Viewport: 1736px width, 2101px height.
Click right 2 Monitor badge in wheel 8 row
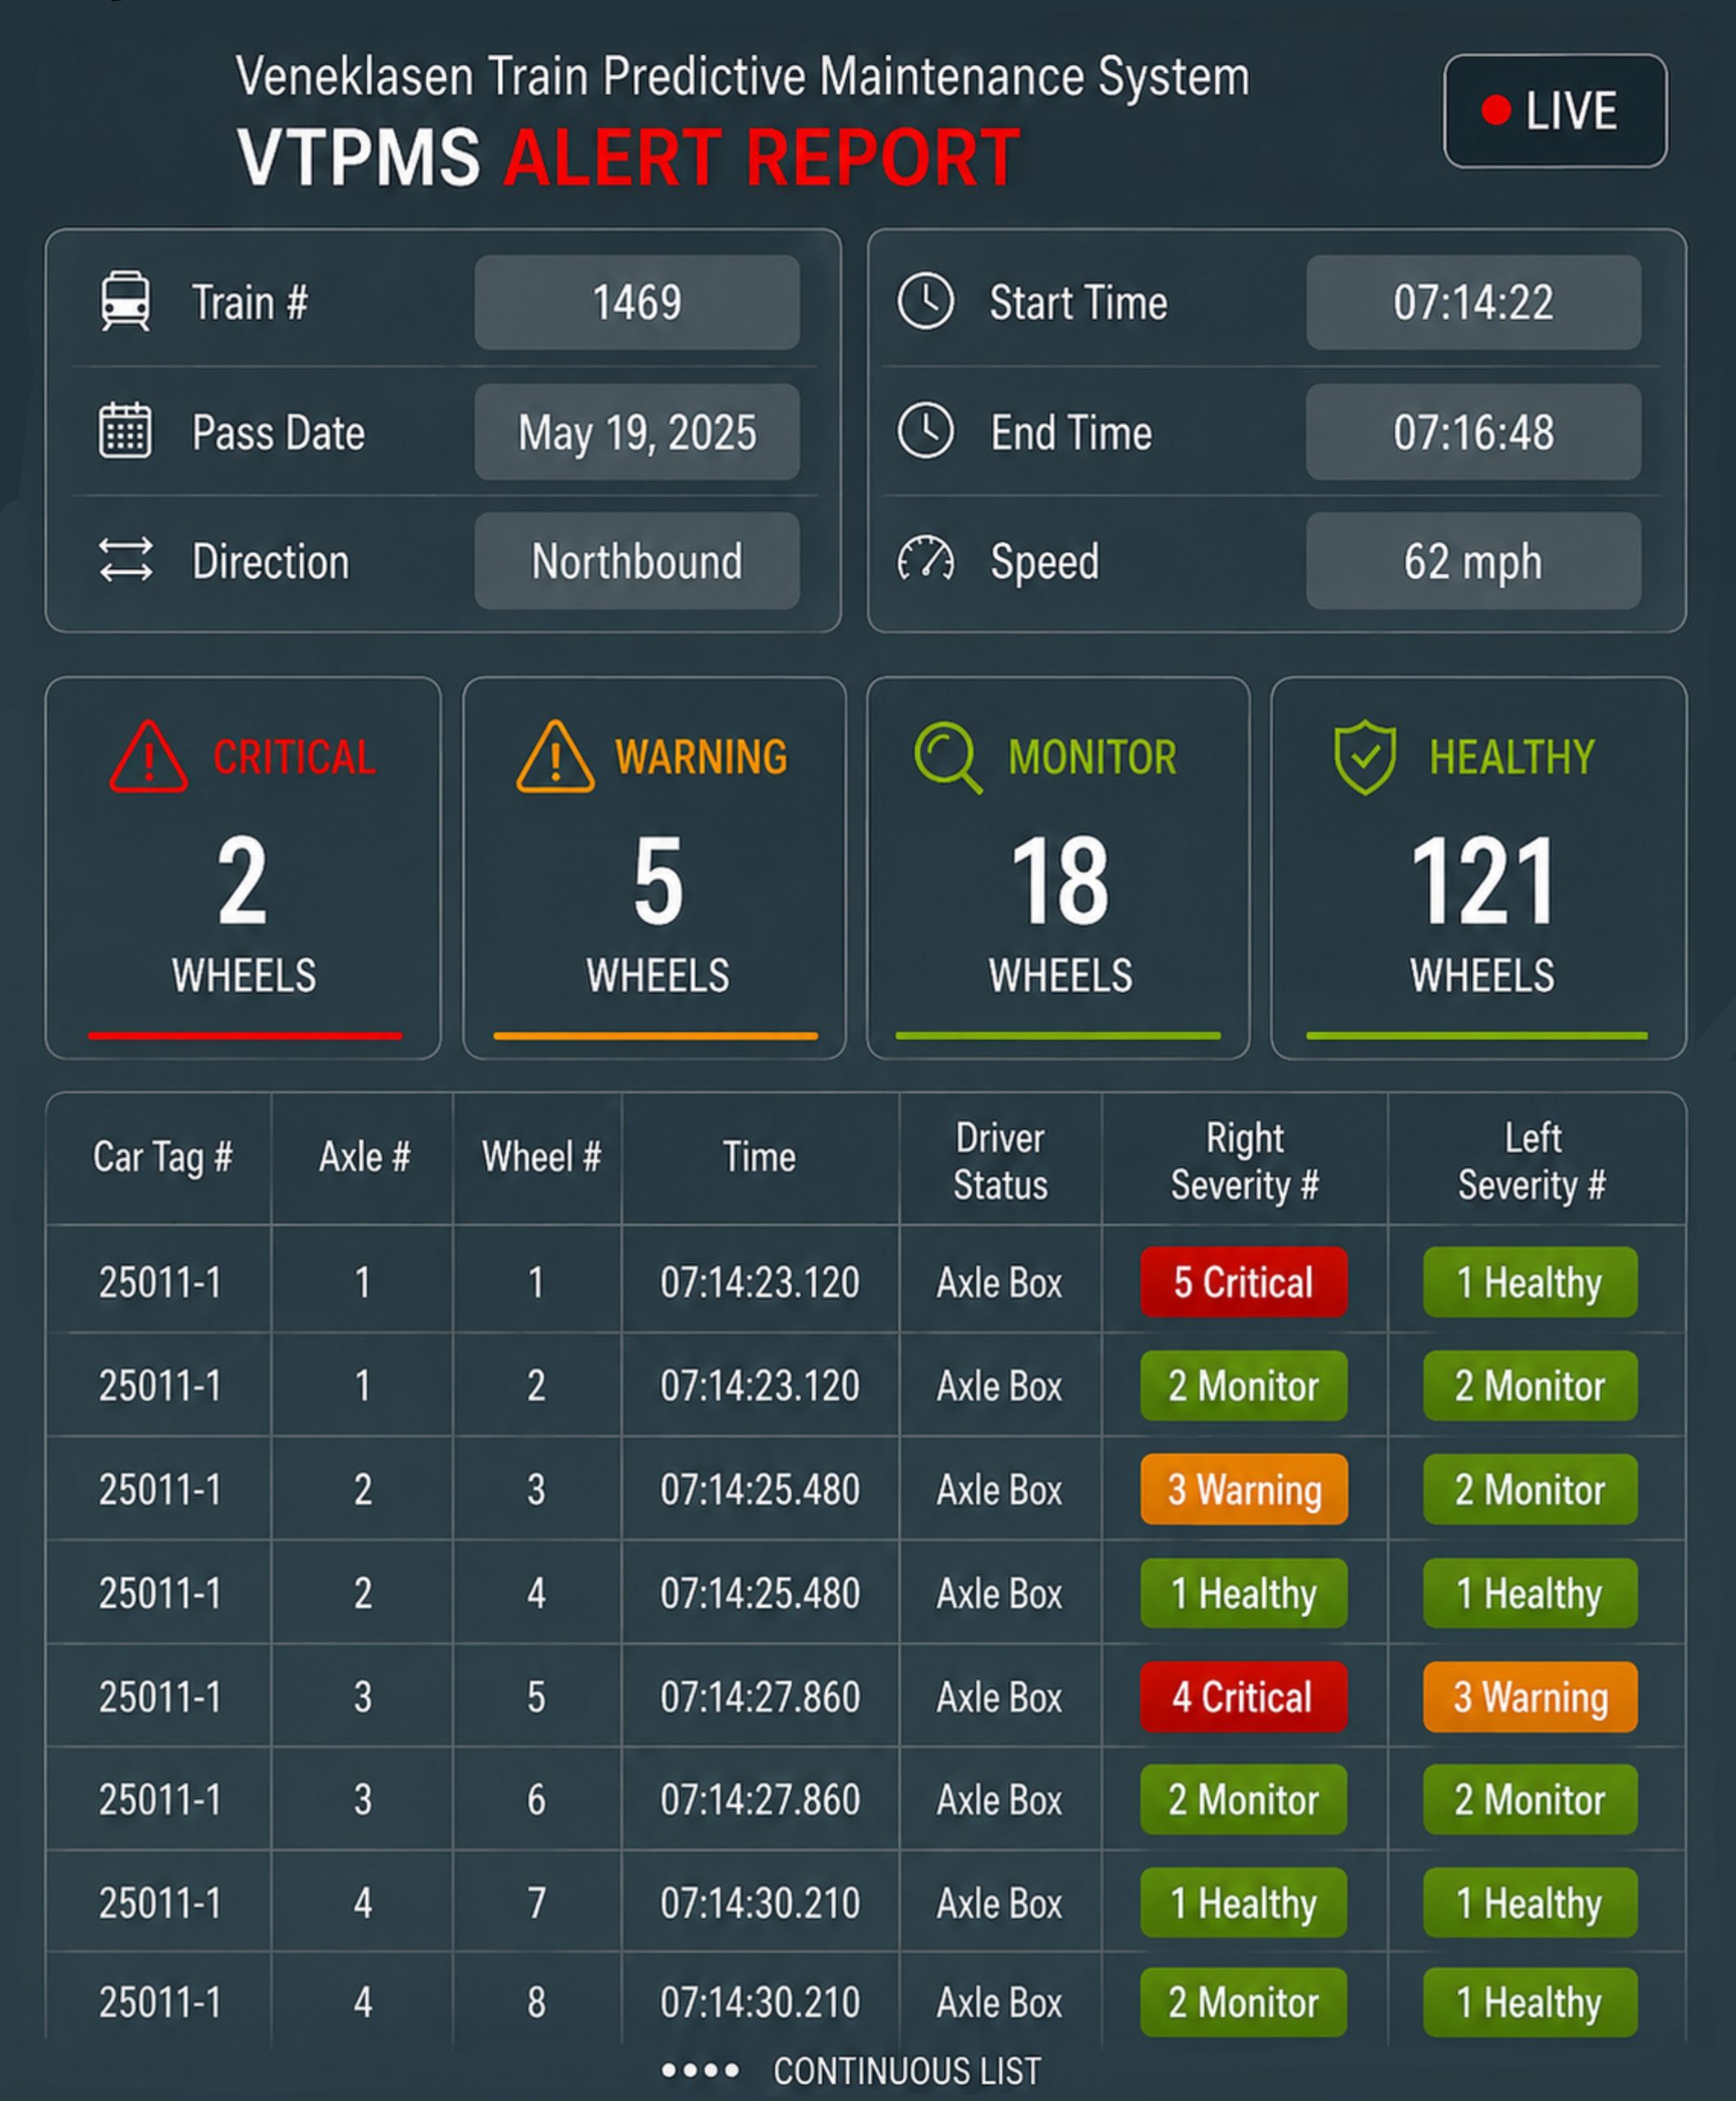[1244, 2003]
